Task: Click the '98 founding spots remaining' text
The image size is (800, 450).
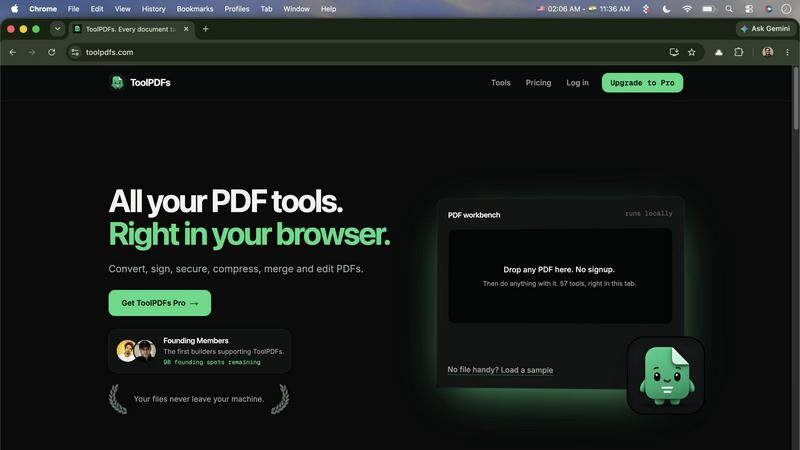Action: click(x=212, y=362)
